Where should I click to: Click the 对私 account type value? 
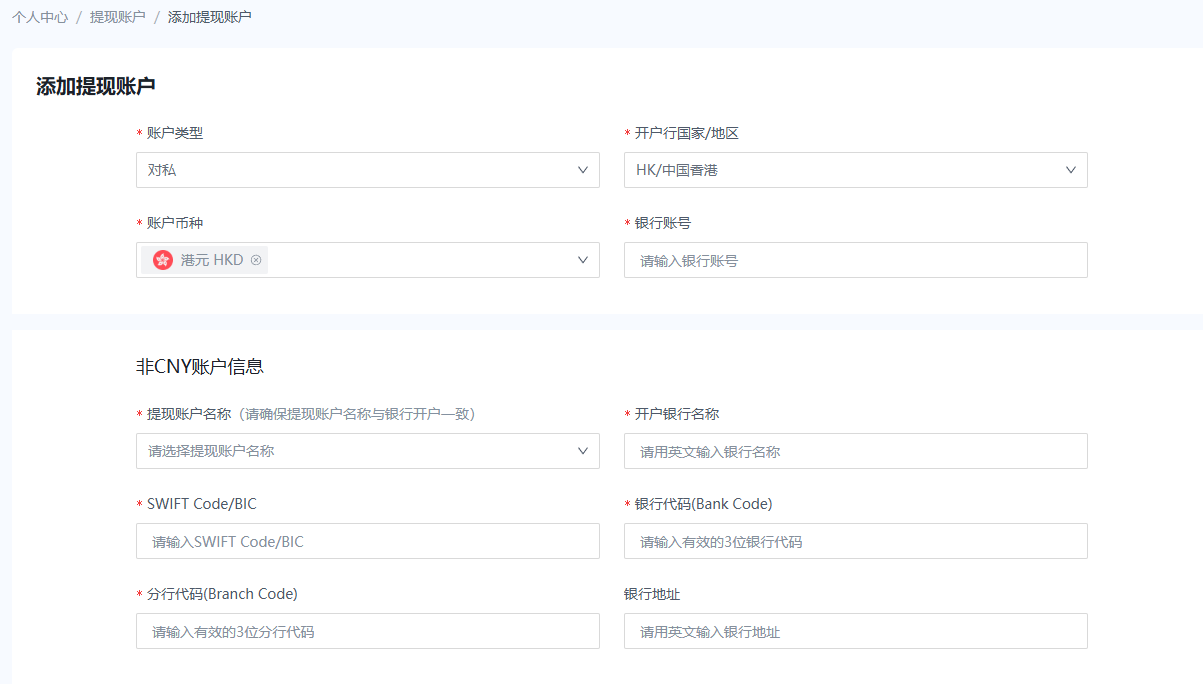coord(162,170)
